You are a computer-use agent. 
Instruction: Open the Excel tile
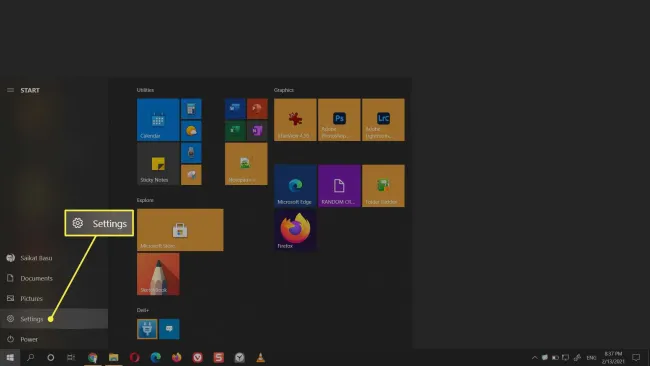click(235, 131)
